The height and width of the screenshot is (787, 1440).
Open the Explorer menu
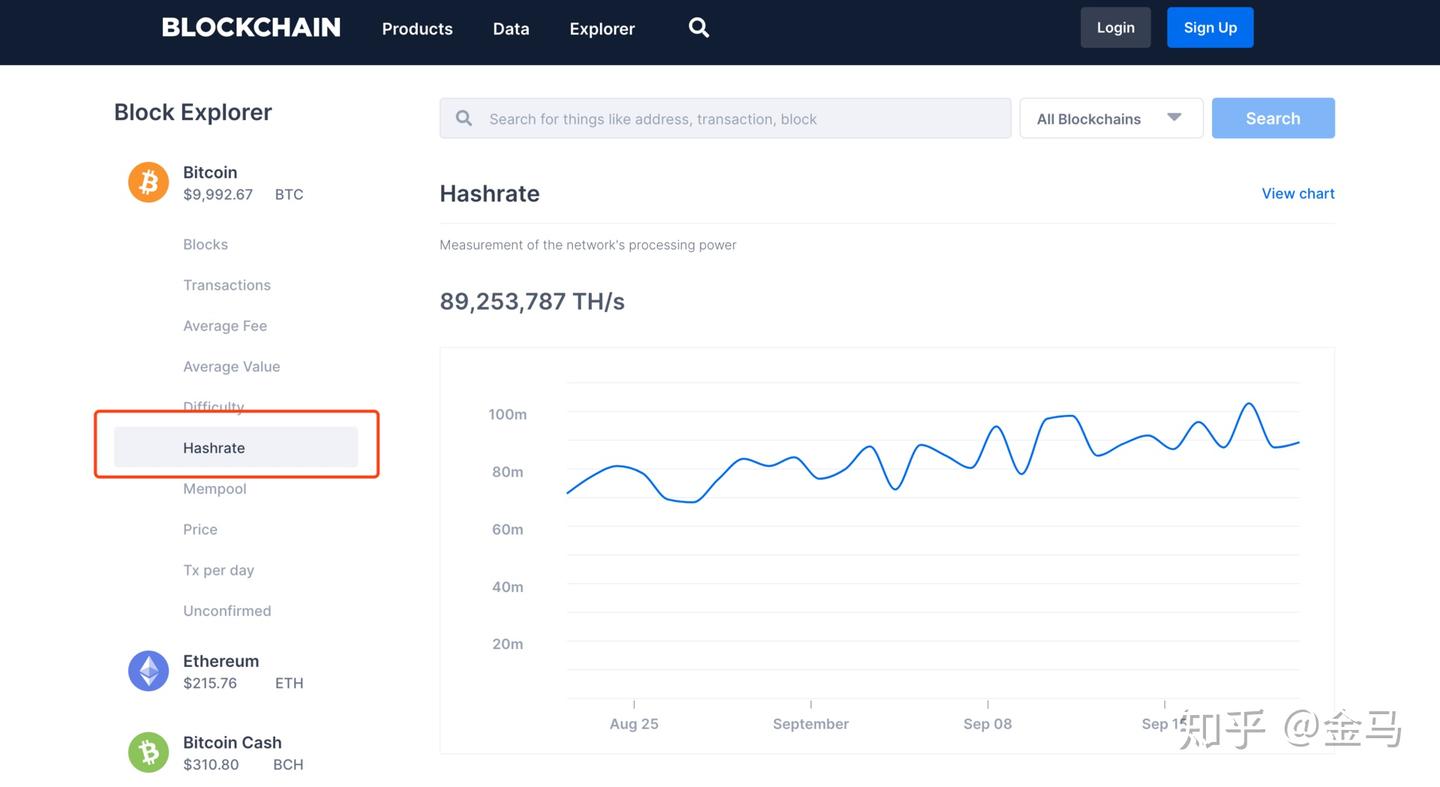click(x=602, y=29)
